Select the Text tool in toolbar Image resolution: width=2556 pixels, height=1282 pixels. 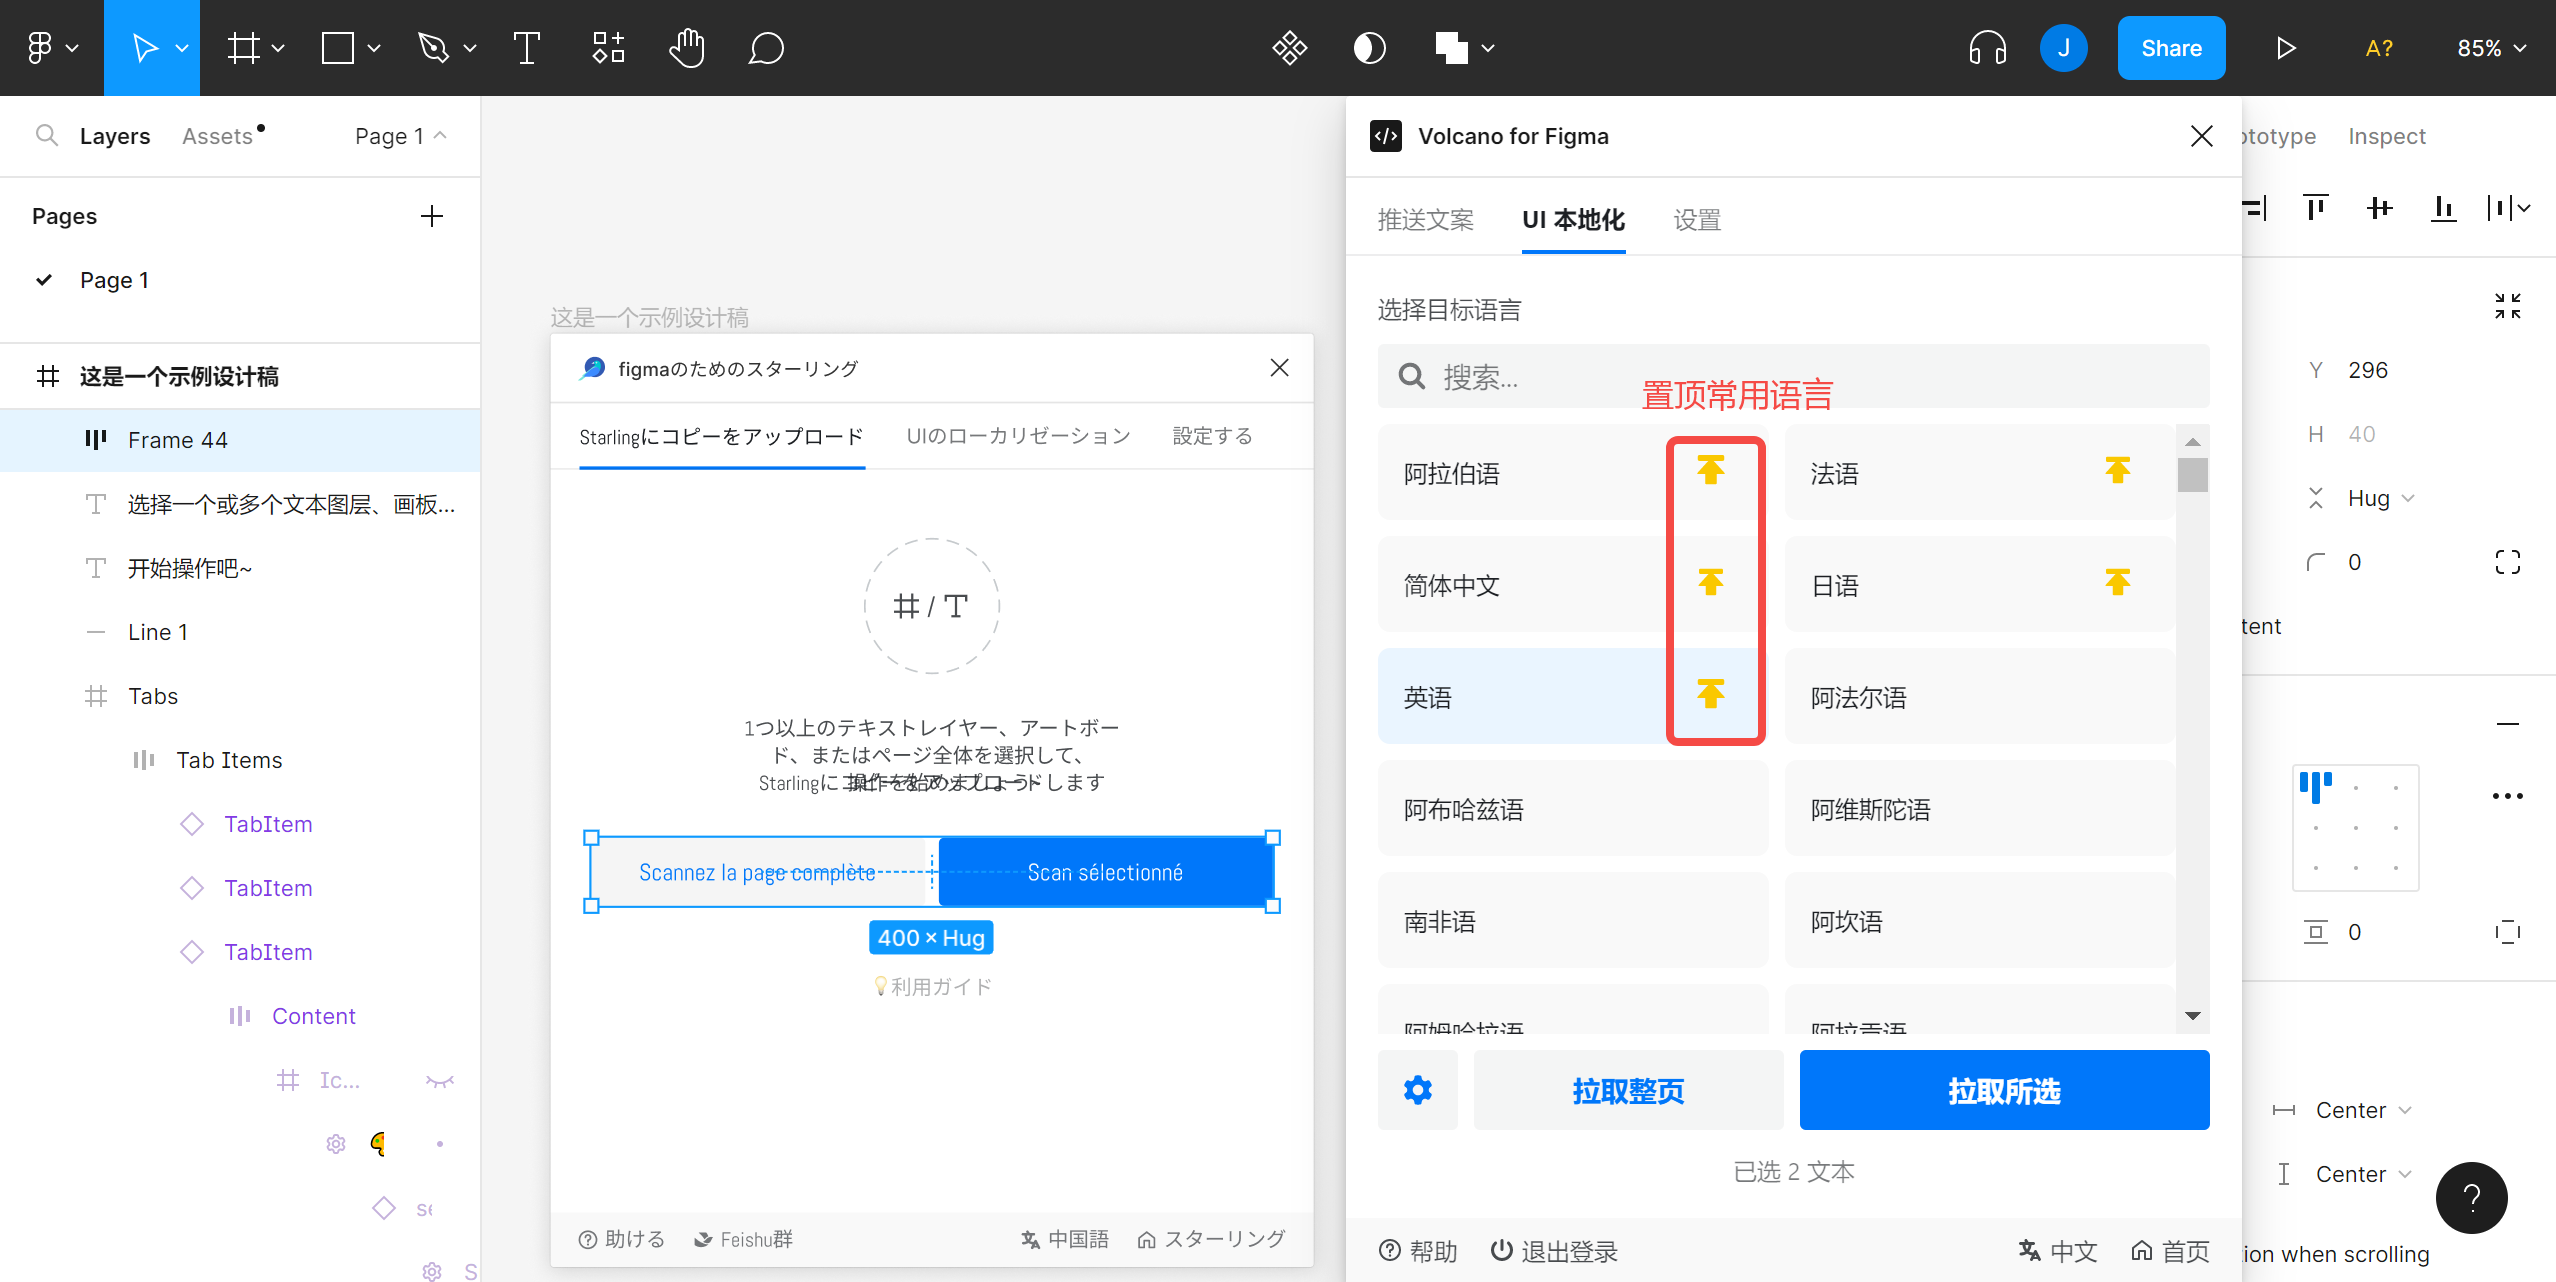click(x=526, y=48)
